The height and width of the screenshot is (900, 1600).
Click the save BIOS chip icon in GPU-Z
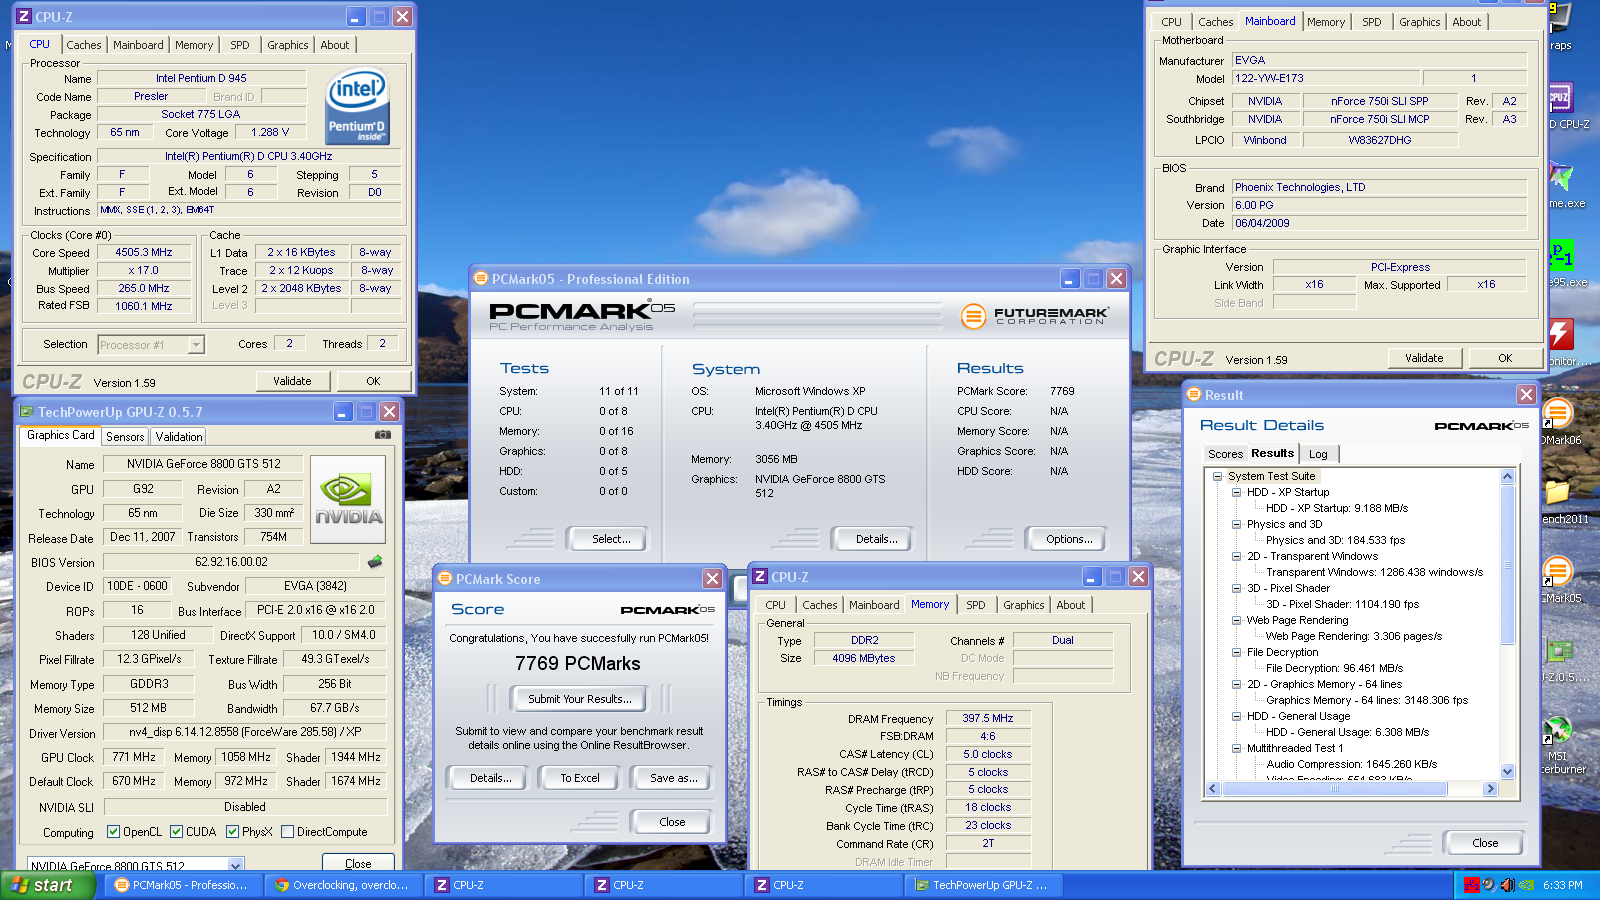[x=375, y=562]
